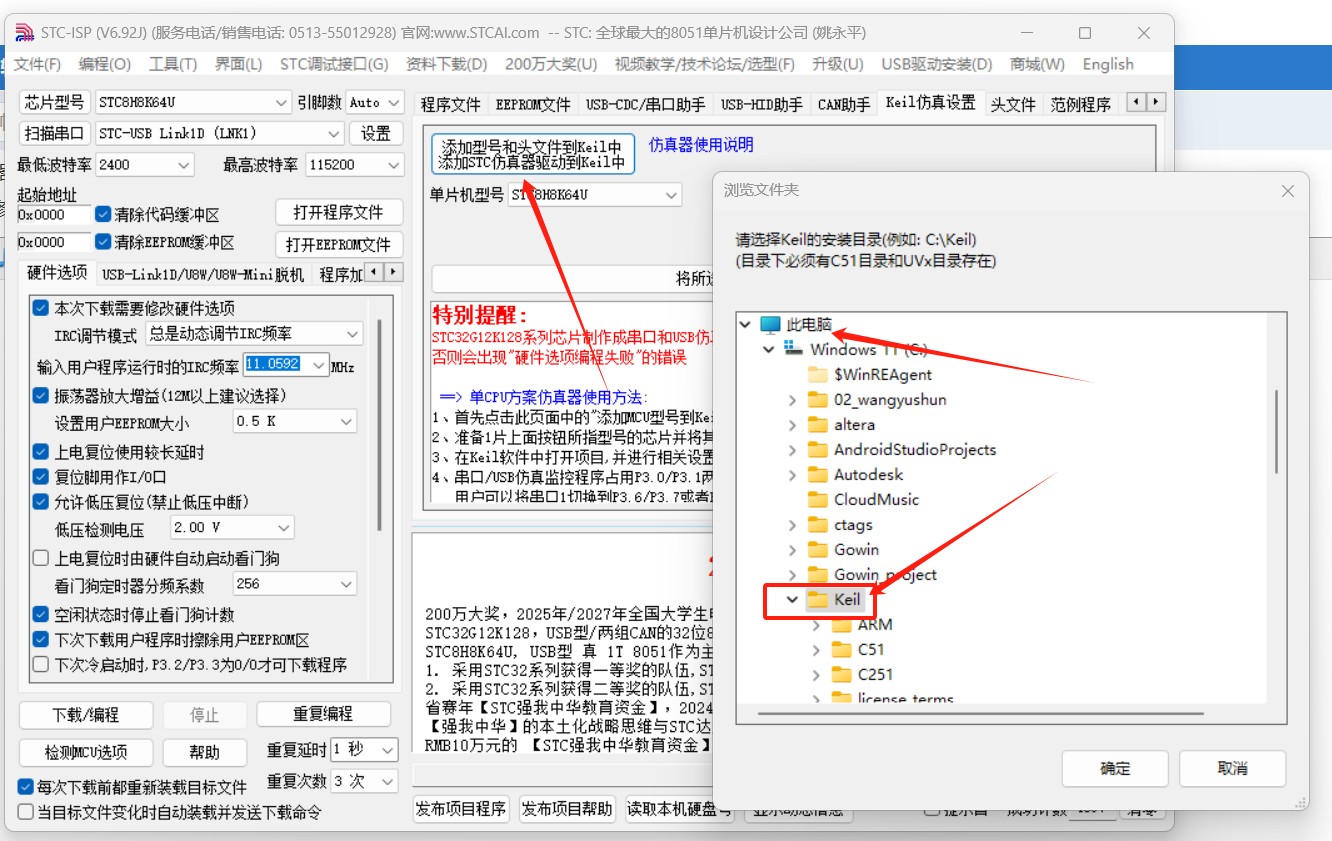Image resolution: width=1332 pixels, height=841 pixels.
Task: Switch to the 程序文件 tab
Action: pyautogui.click(x=450, y=104)
